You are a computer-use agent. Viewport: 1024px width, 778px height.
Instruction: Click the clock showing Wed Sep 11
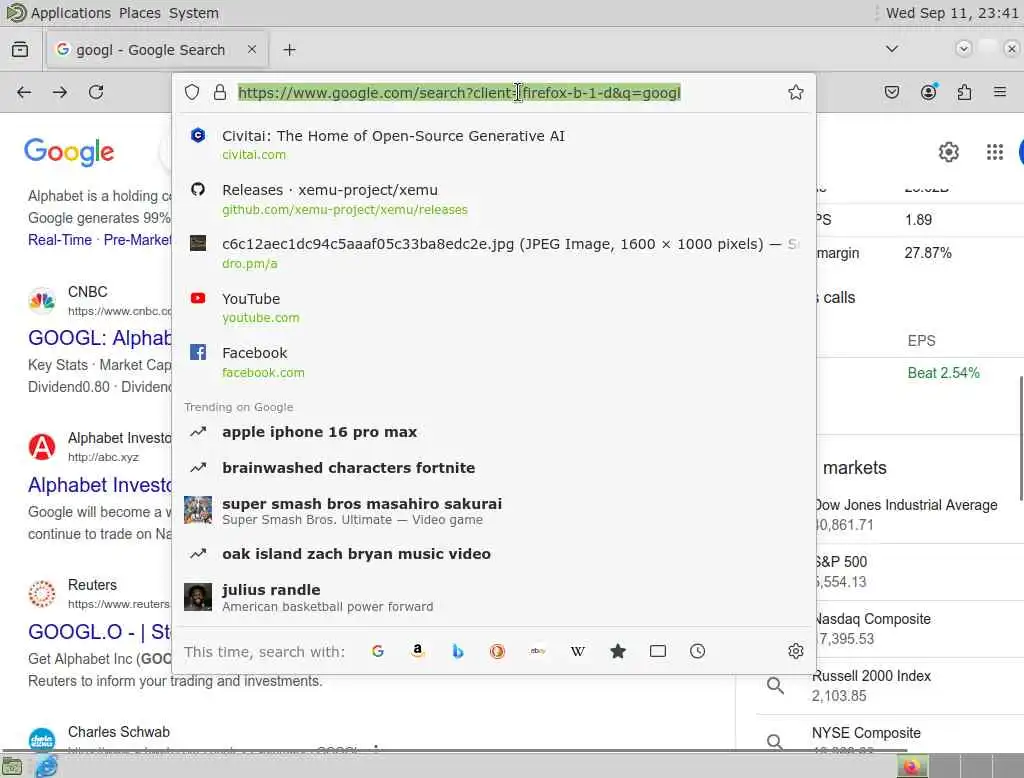tap(952, 13)
